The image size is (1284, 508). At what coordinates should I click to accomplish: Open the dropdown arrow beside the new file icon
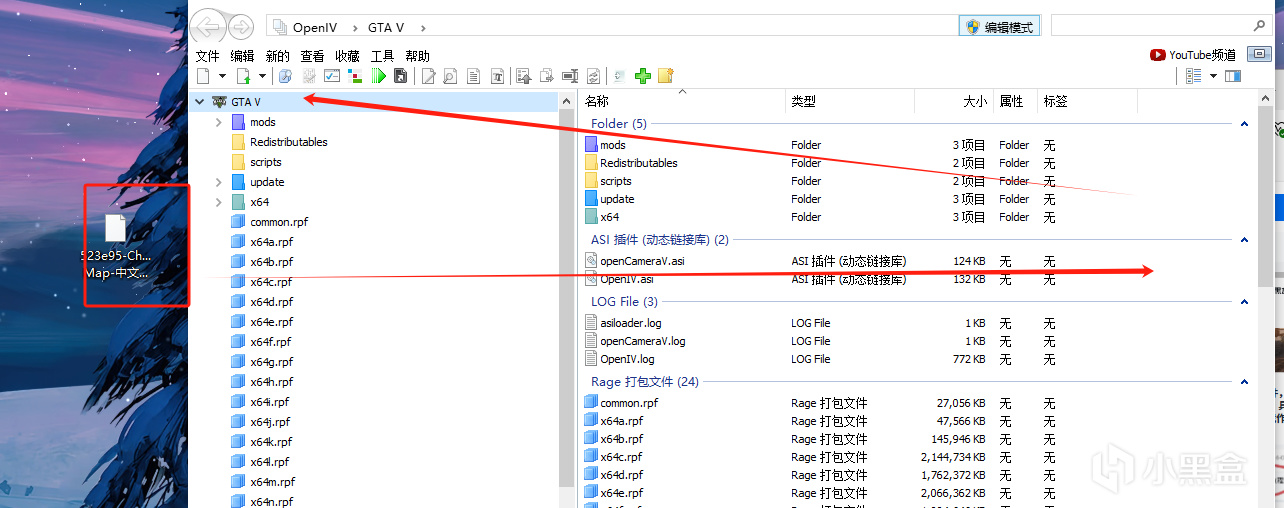click(x=223, y=76)
